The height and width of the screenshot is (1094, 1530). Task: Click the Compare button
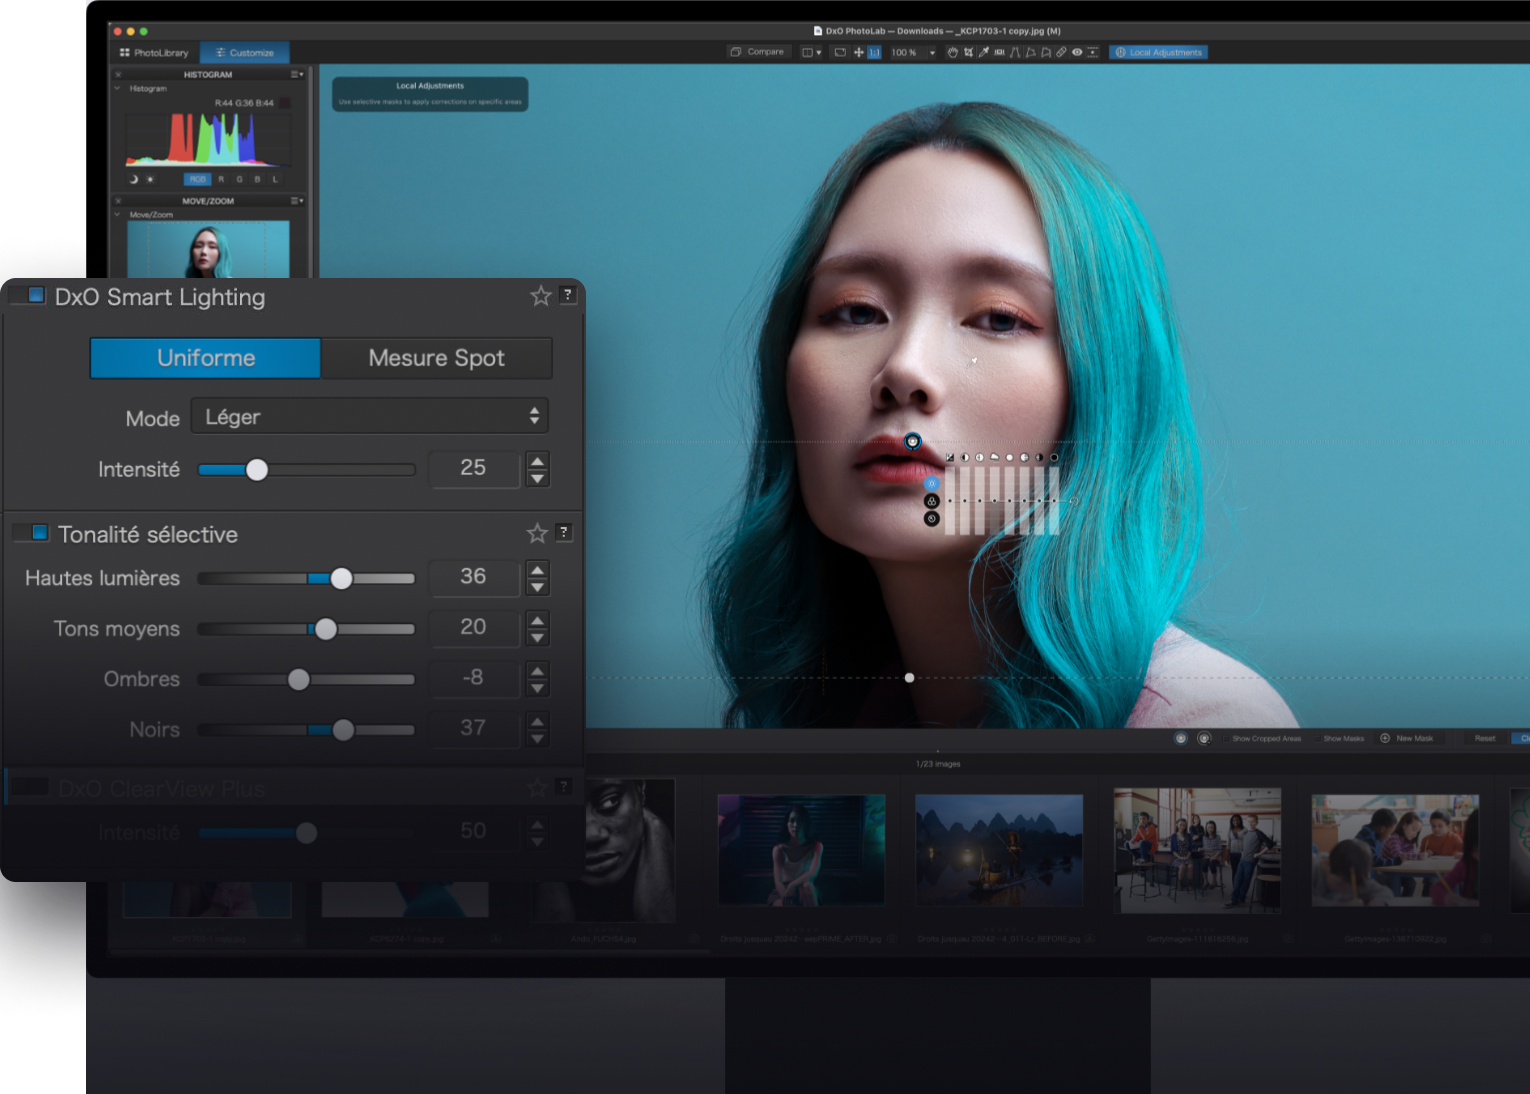(x=757, y=52)
